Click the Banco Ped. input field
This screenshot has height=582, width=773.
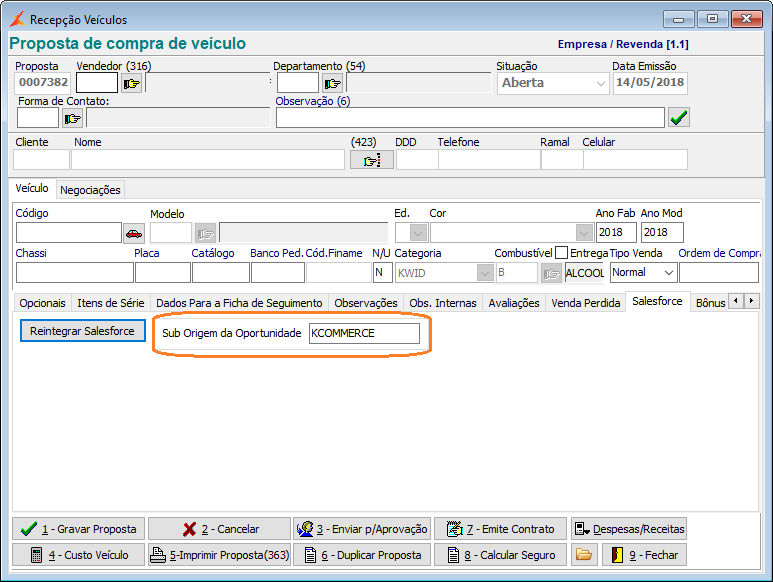pos(278,273)
